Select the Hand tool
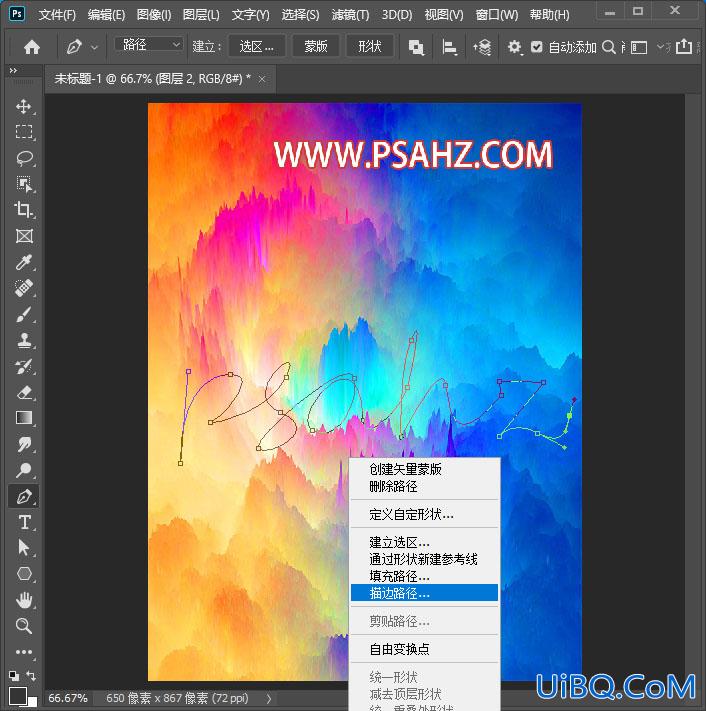This screenshot has height=711, width=706. (24, 600)
